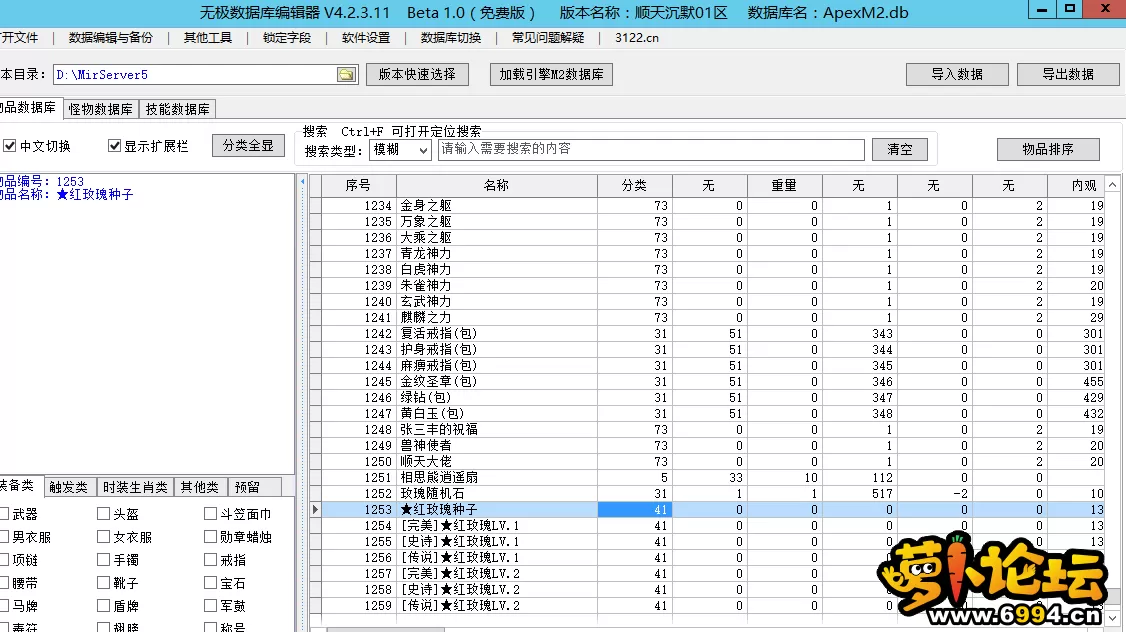Open the 其他工具 menu

pos(208,37)
